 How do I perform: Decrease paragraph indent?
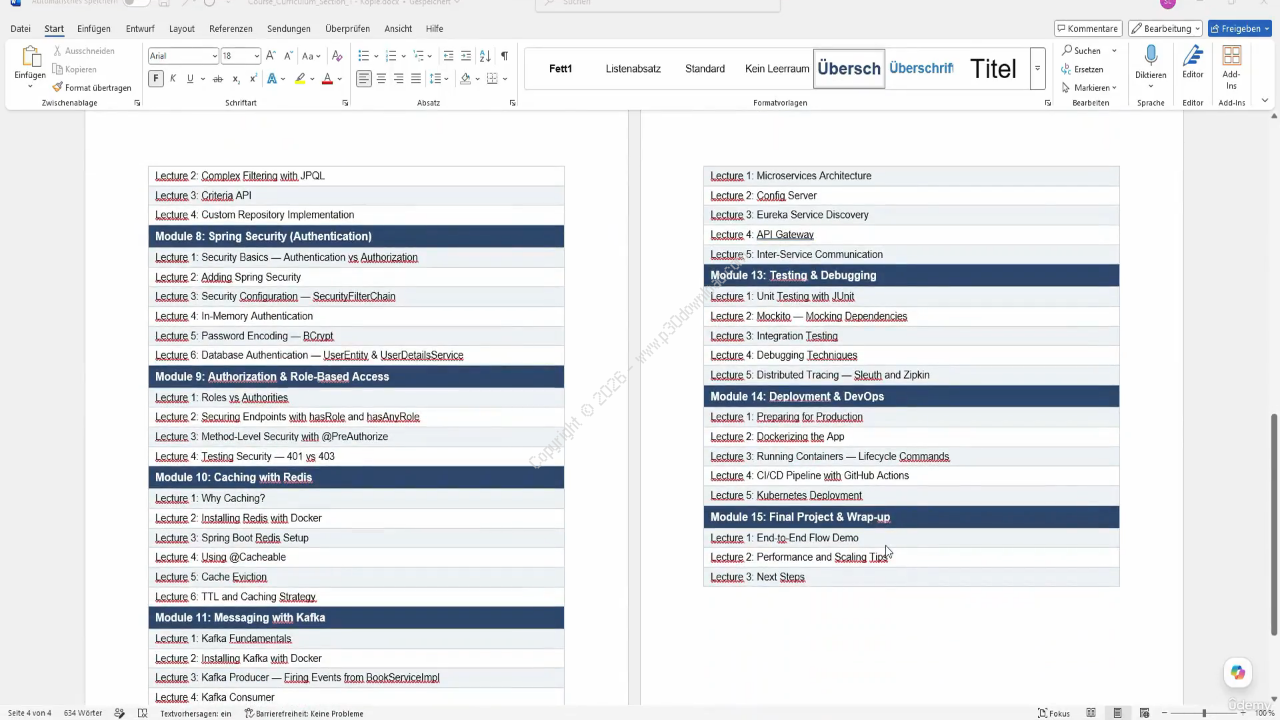pos(448,56)
